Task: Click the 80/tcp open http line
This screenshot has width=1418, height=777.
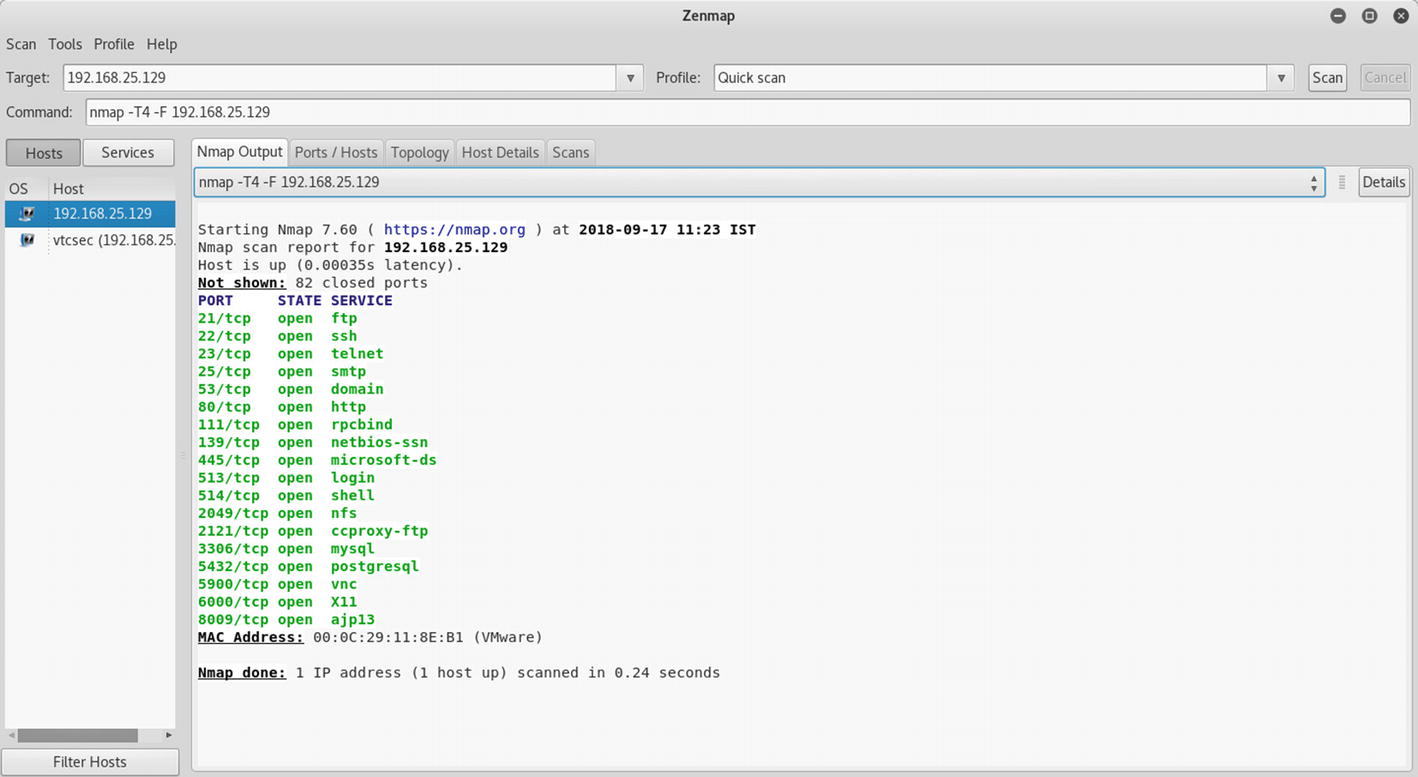Action: [x=282, y=407]
